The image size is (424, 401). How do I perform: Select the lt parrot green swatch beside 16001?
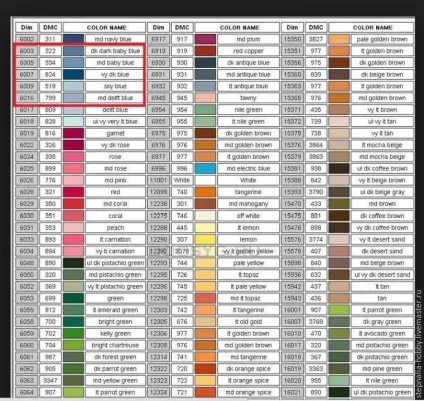coord(339,310)
